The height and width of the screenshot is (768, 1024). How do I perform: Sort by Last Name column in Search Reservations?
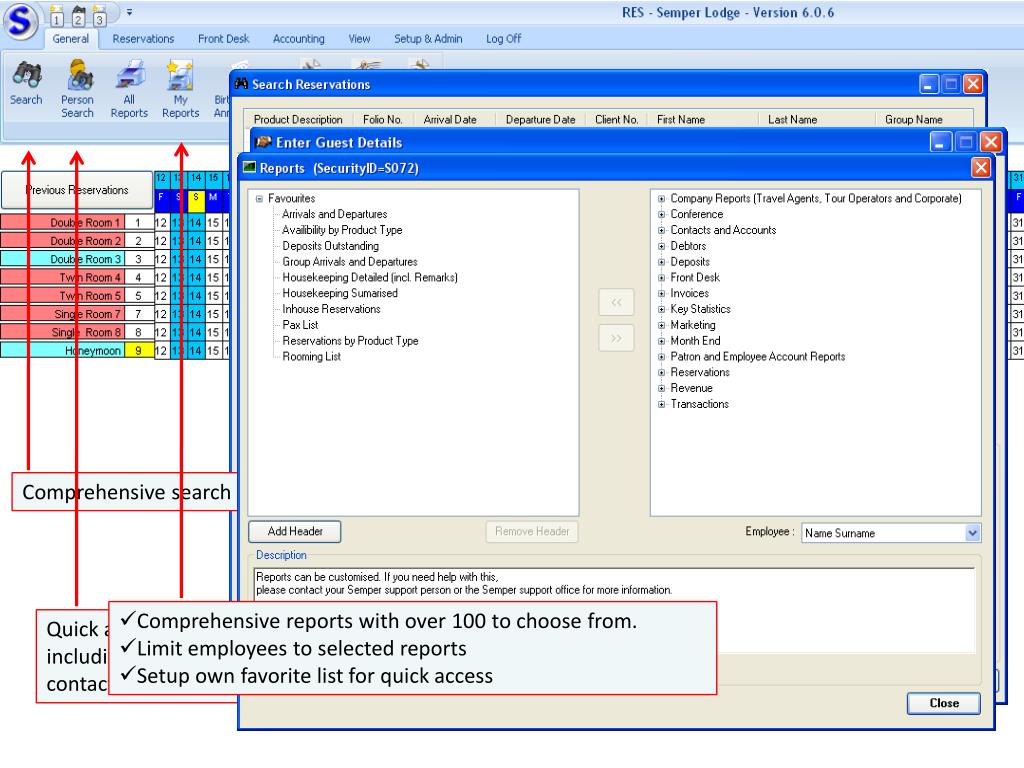(x=792, y=120)
